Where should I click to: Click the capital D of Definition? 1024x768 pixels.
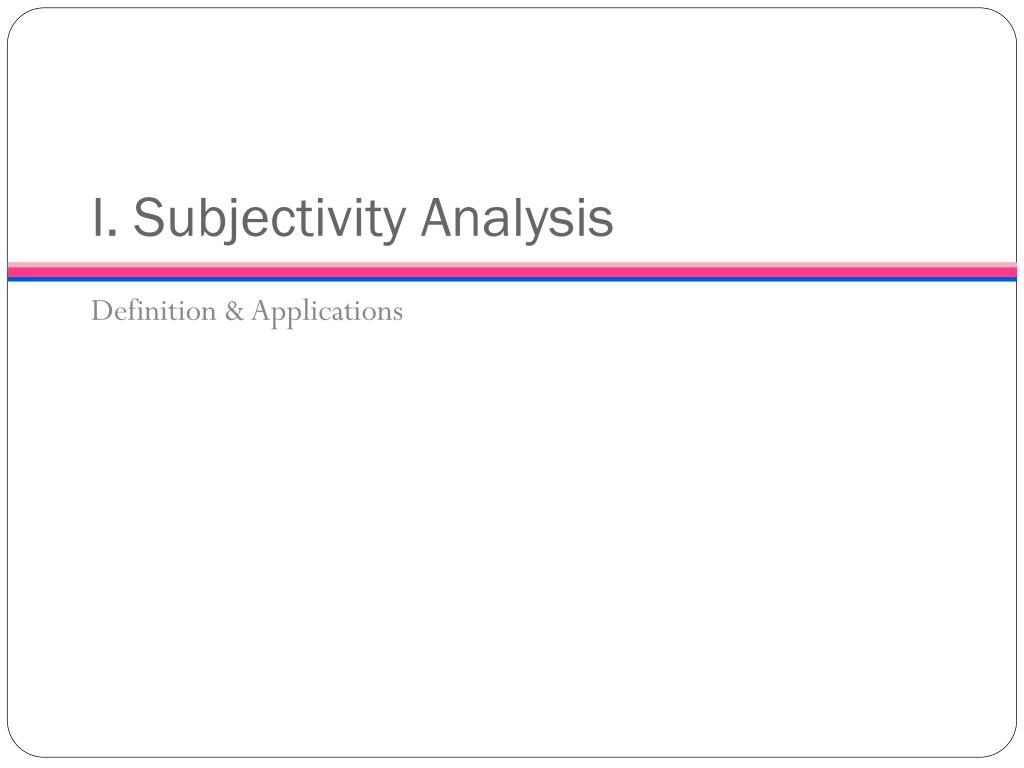[x=101, y=311]
